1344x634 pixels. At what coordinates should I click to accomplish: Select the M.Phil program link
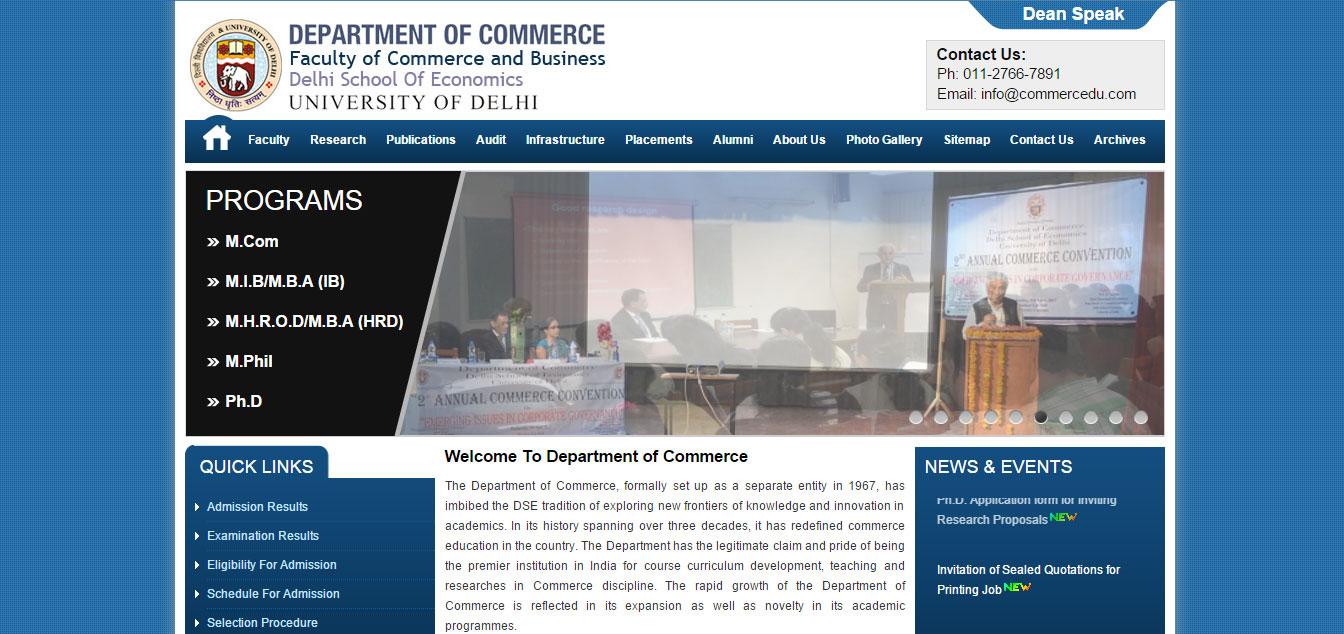[x=249, y=361]
